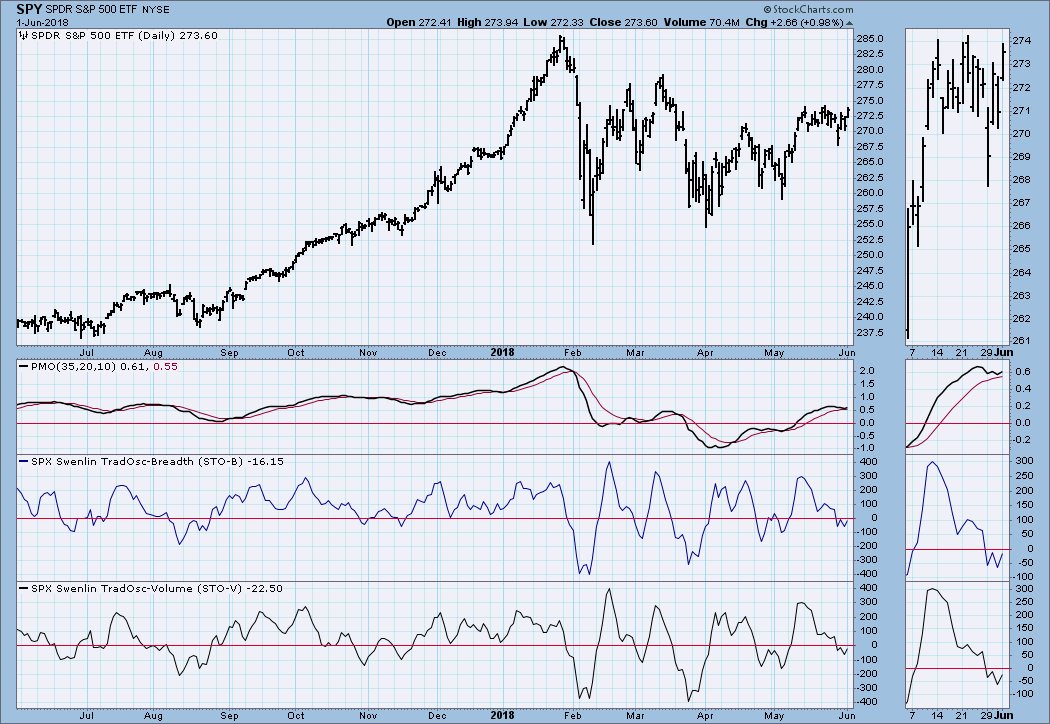Select the 'Chg +2.66 (0.98%)' value
The image size is (1050, 724).
tap(794, 22)
